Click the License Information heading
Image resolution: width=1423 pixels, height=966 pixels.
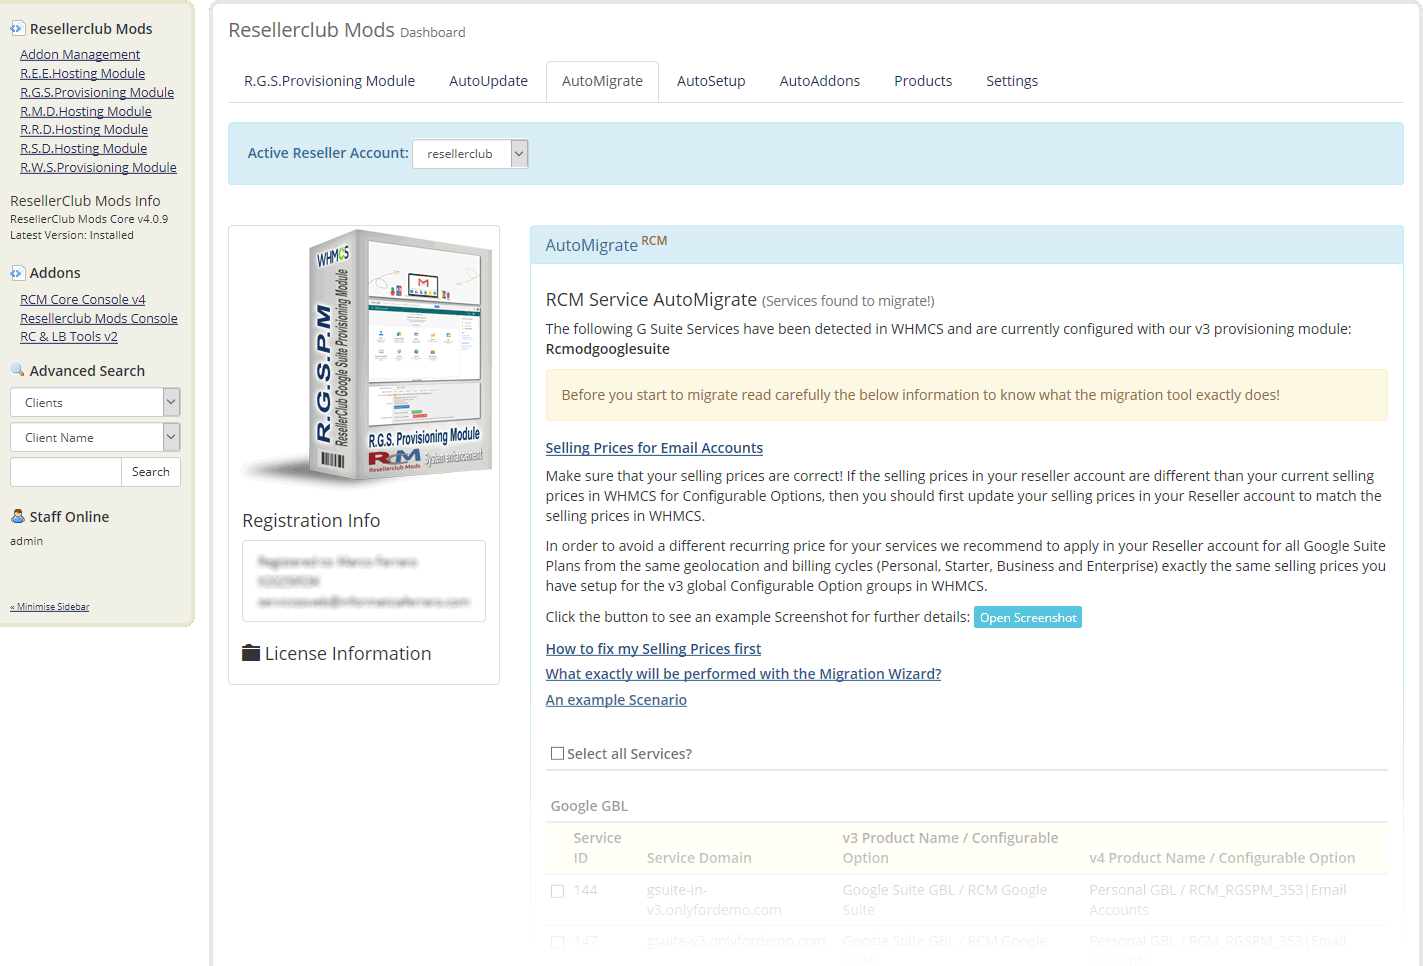click(x=348, y=653)
